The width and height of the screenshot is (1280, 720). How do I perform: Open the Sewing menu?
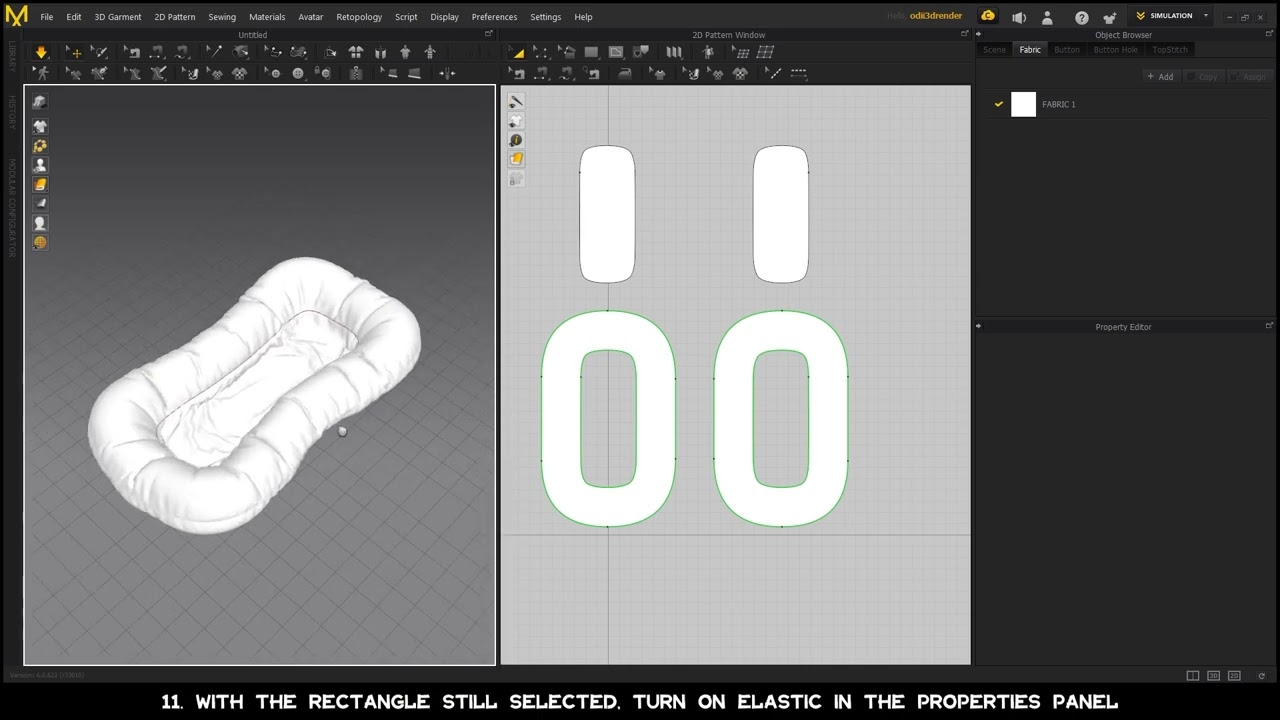(x=222, y=17)
